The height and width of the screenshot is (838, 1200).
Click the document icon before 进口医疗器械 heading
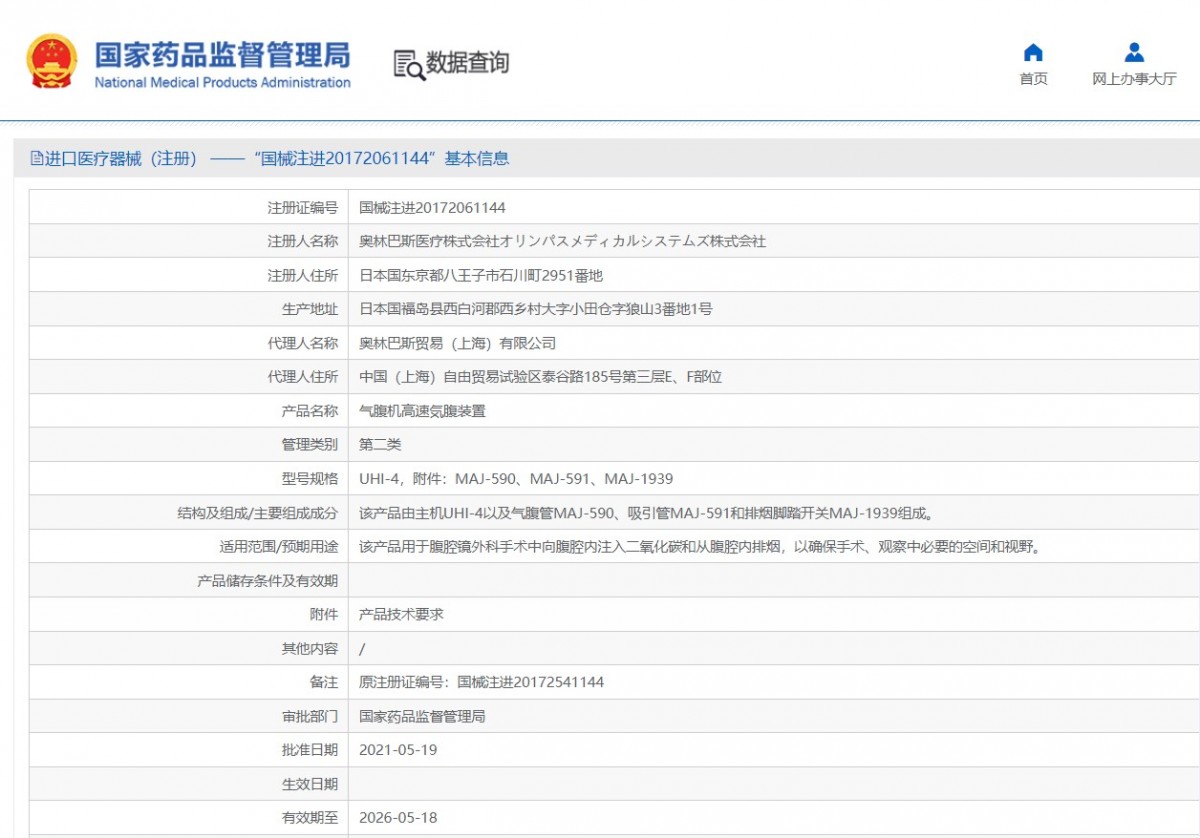37,158
